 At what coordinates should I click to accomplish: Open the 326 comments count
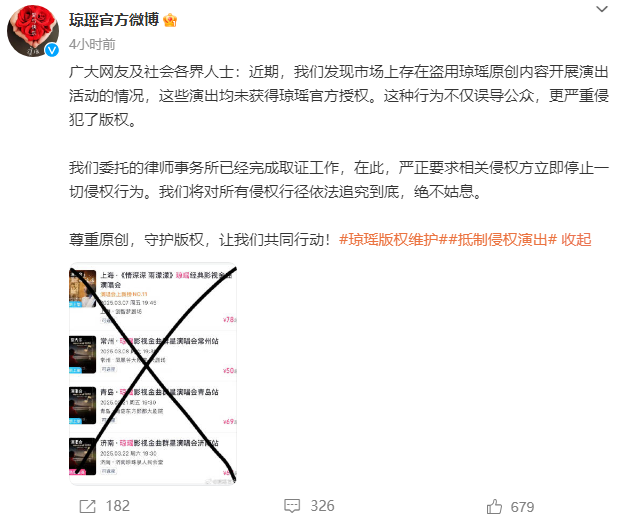pos(322,506)
